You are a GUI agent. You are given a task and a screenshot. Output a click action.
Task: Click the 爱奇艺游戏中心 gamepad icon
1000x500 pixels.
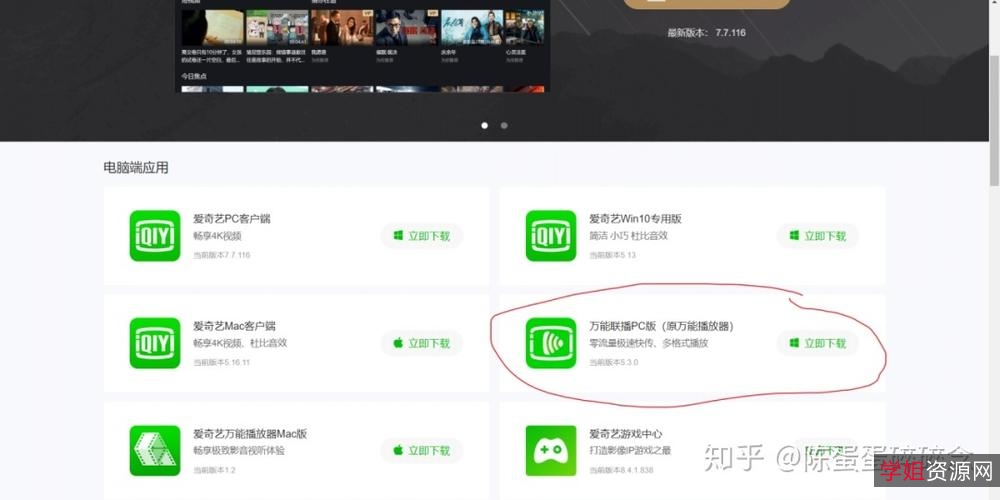point(551,450)
